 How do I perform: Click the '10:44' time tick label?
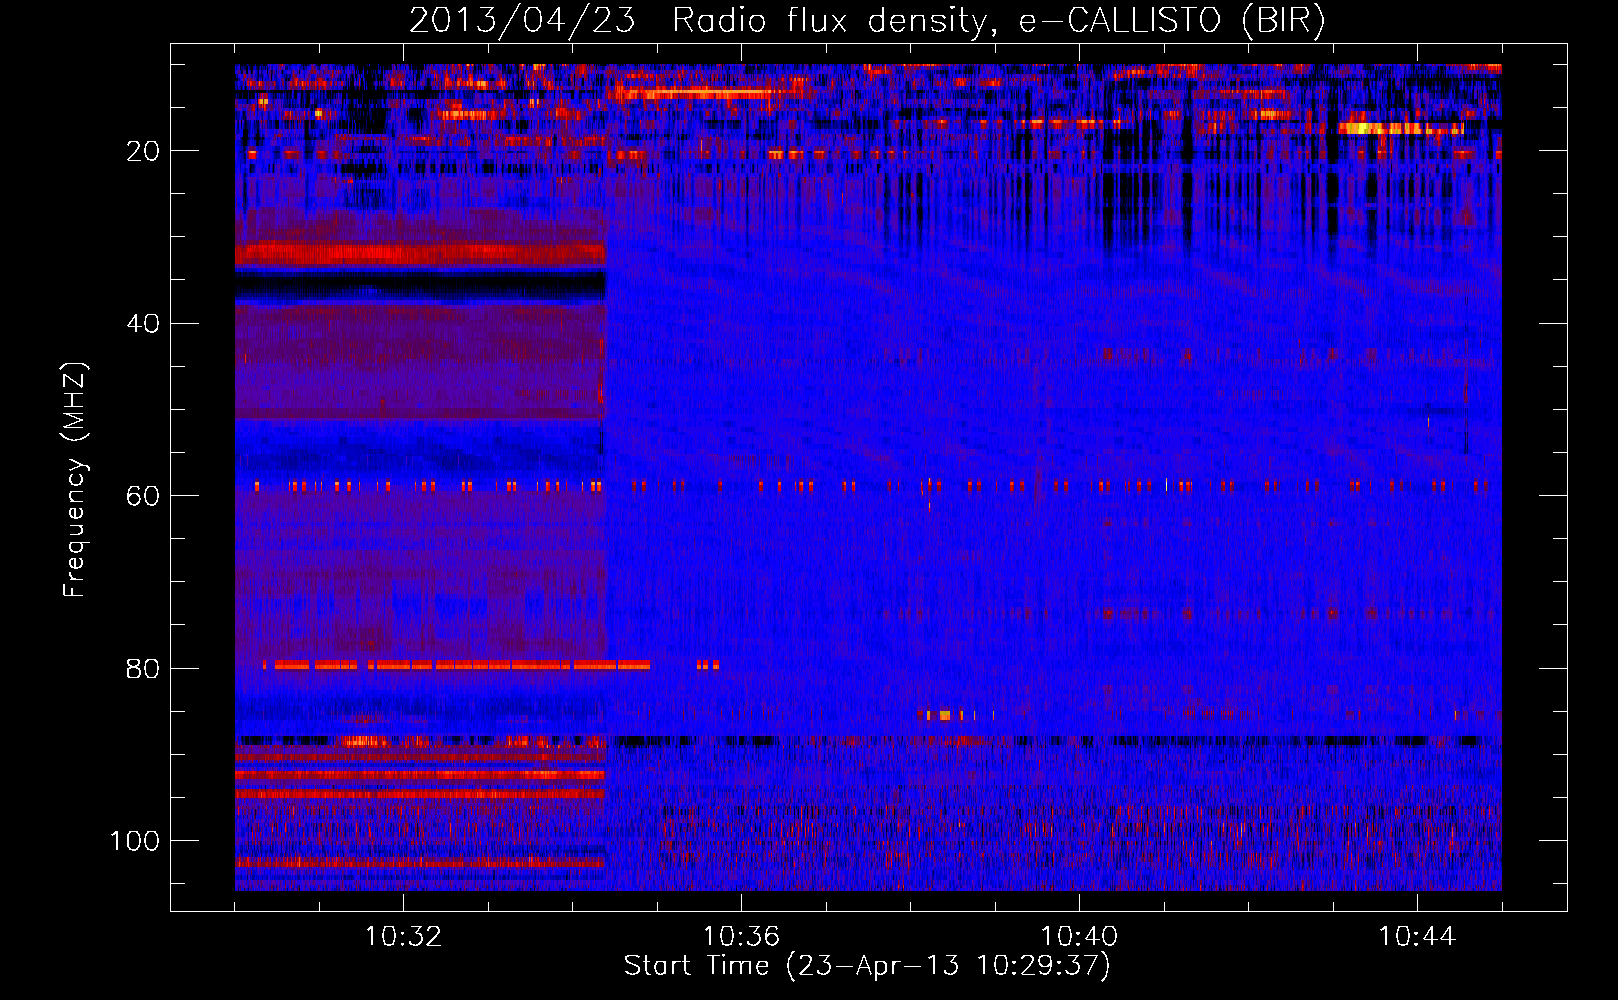pyautogui.click(x=1417, y=937)
